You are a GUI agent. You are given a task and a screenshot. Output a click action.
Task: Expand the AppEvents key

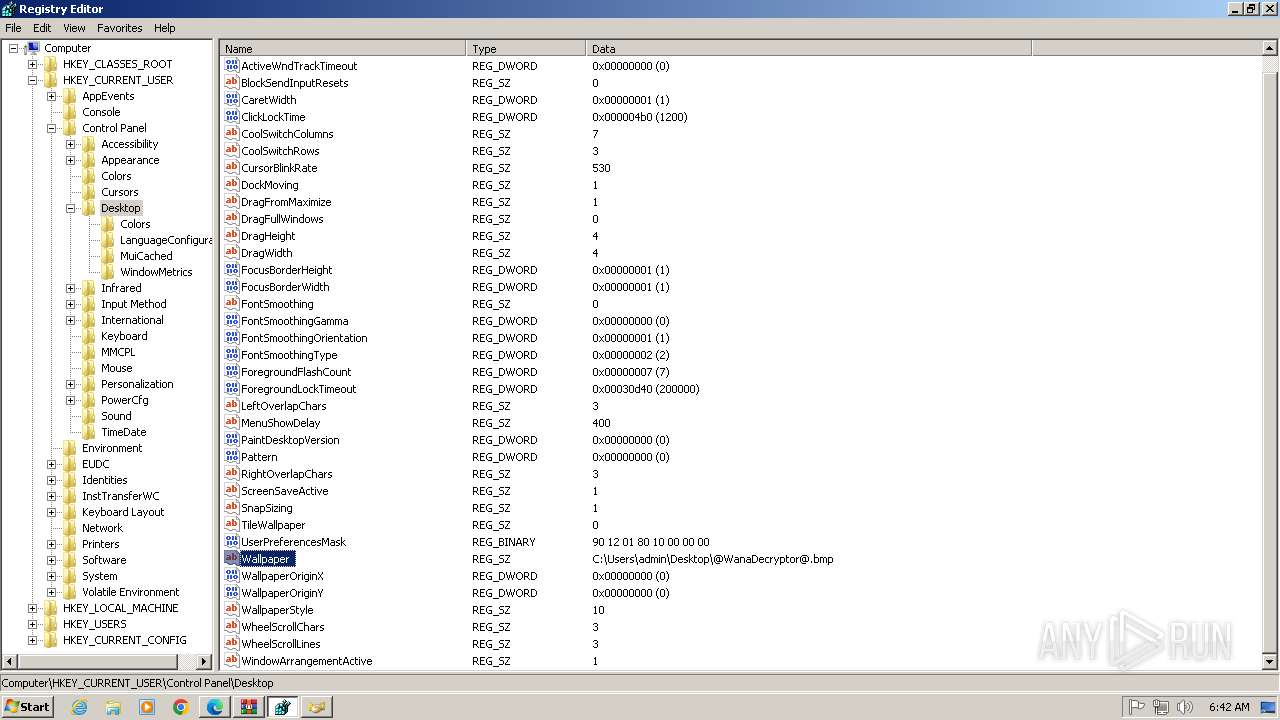[52, 96]
